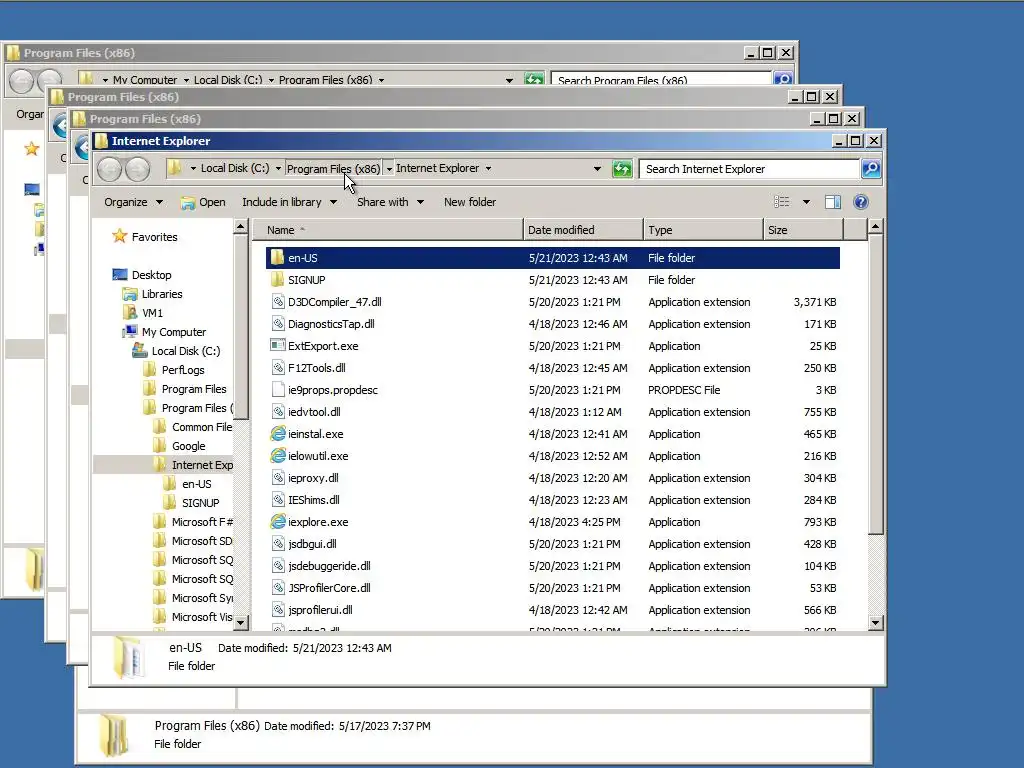Image resolution: width=1024 pixels, height=768 pixels.
Task: Select the ieproxy.dll file name
Action: click(313, 478)
